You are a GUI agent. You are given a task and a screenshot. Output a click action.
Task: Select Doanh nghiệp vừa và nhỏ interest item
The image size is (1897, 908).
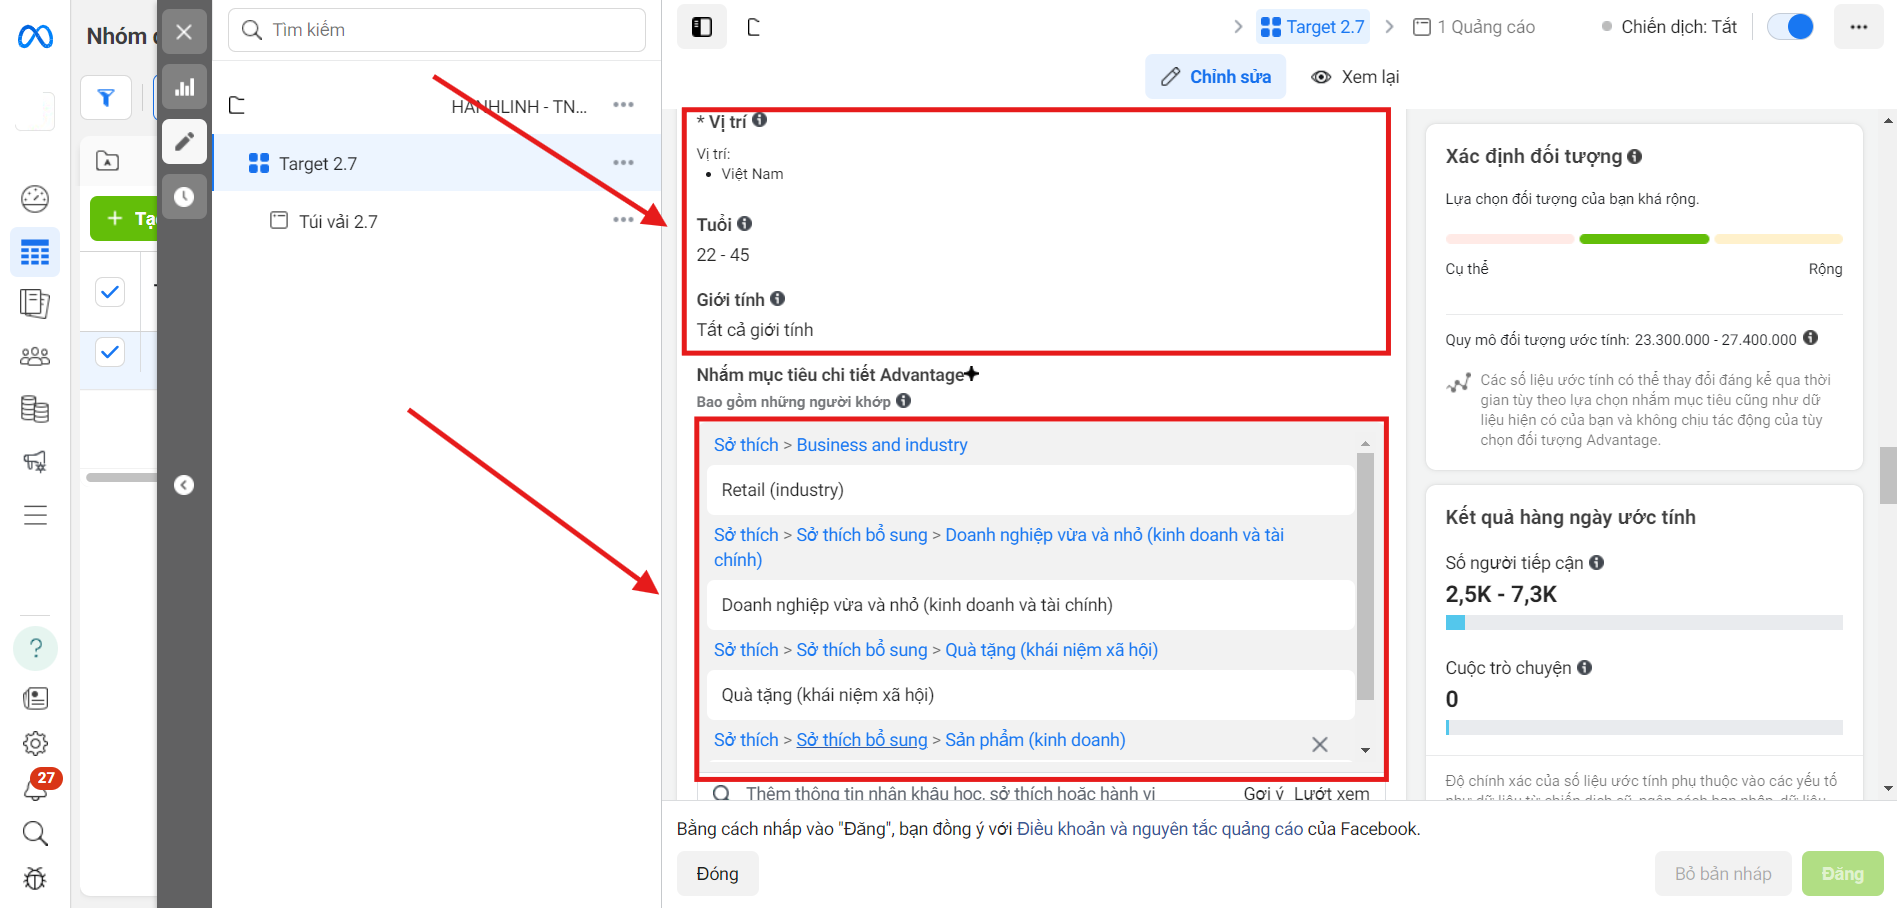click(x=1030, y=605)
